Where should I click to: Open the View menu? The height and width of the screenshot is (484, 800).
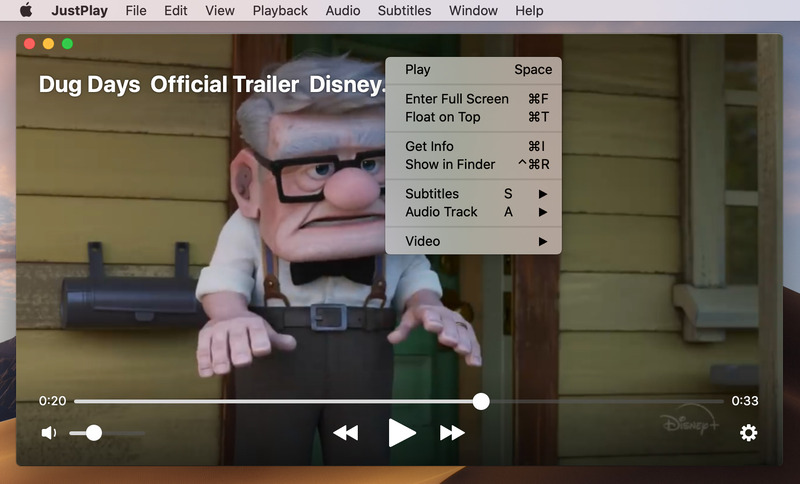220,10
